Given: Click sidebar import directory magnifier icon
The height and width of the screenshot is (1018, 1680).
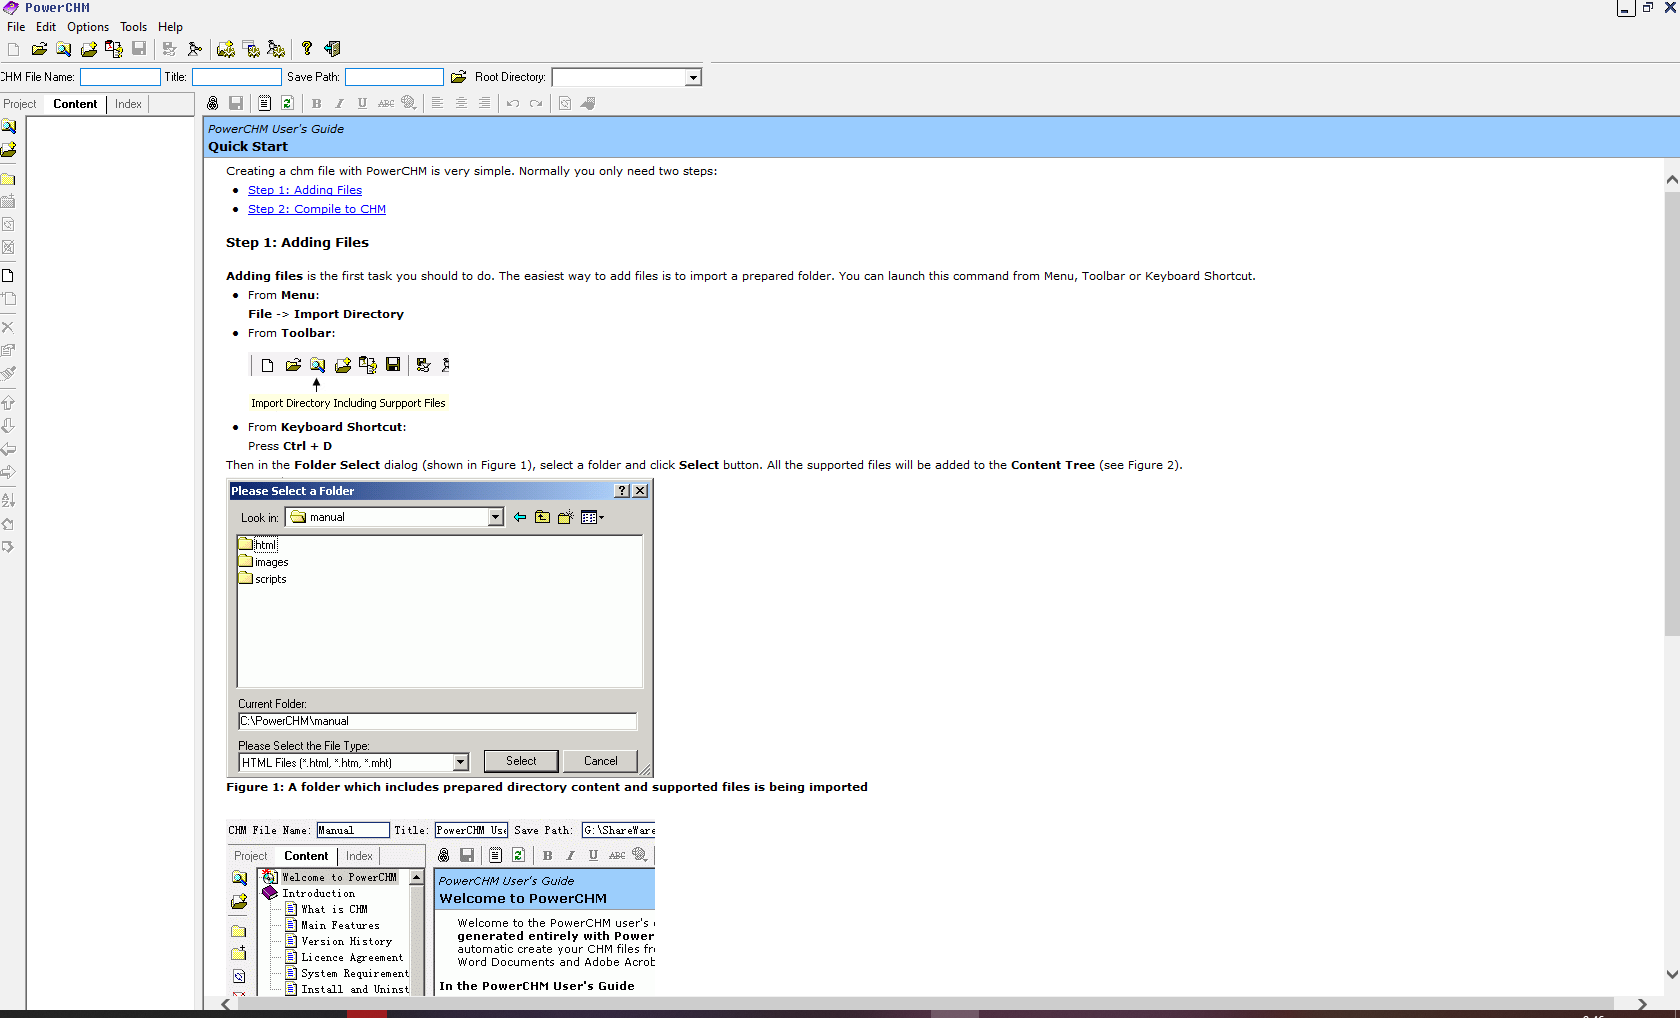Looking at the screenshot, I should [8, 127].
